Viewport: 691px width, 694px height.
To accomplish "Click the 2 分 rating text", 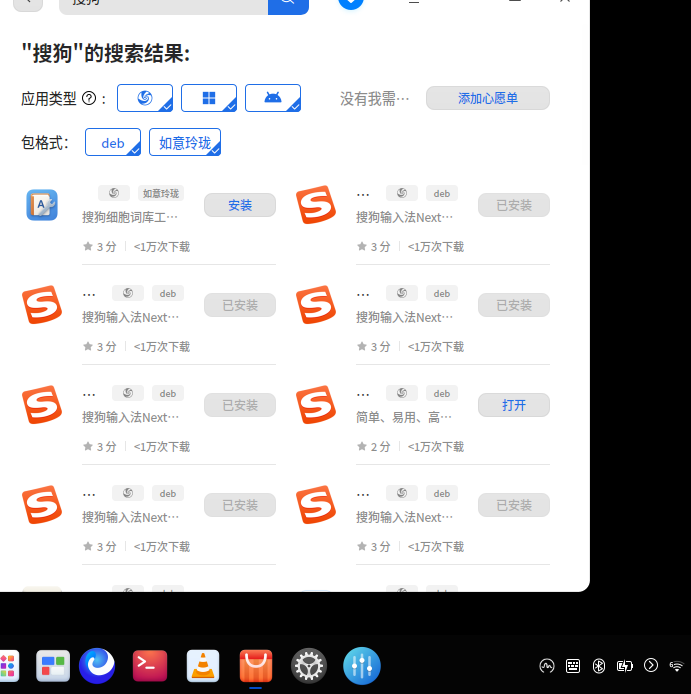I will 380,447.
